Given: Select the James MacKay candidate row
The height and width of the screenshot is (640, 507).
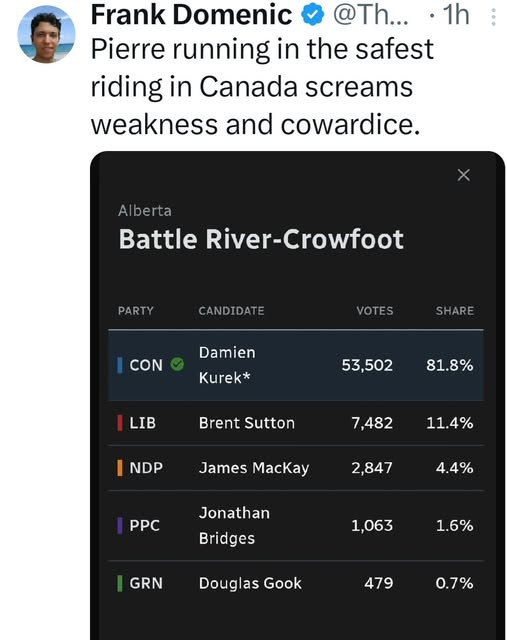Looking at the screenshot, I should pos(296,468).
